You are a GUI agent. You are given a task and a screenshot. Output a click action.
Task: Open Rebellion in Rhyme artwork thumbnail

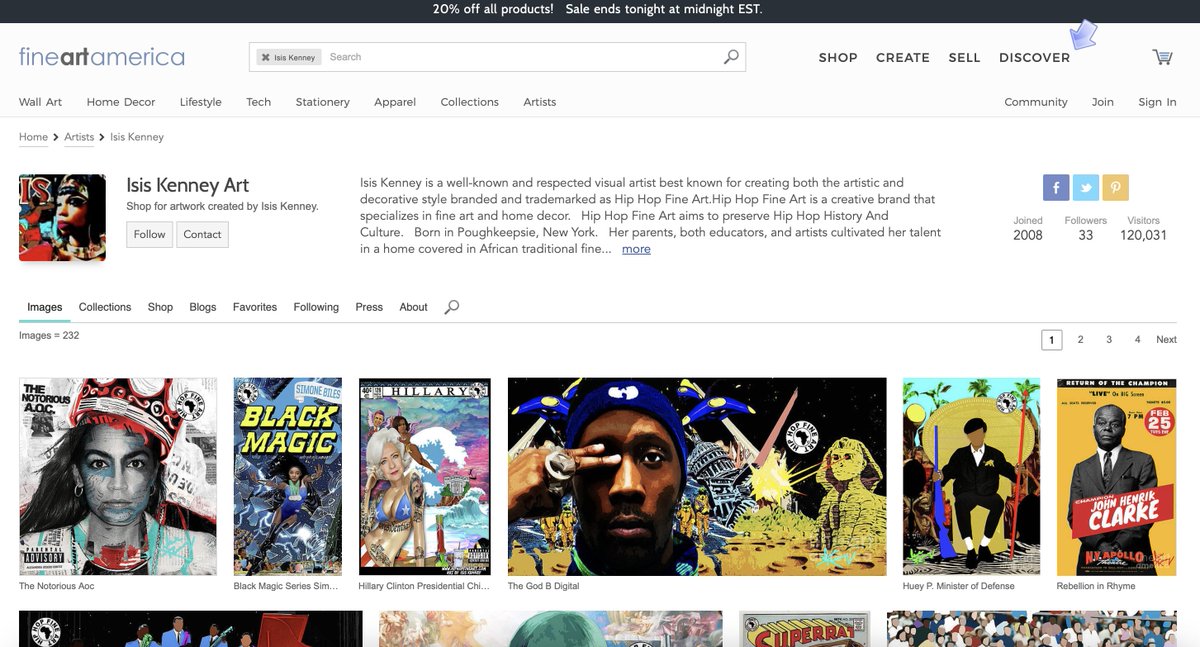pos(1117,476)
